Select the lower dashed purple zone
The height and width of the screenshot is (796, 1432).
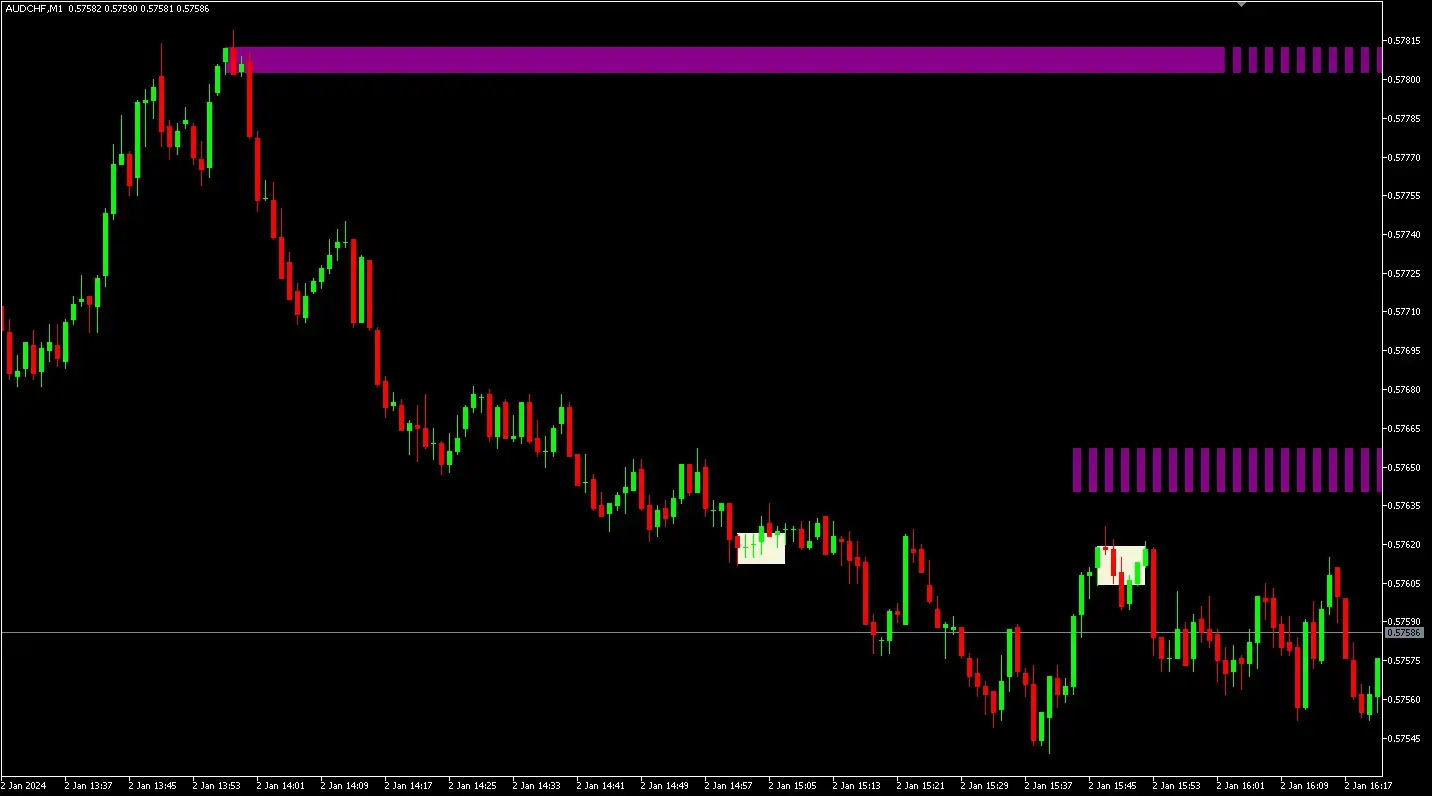1227,470
